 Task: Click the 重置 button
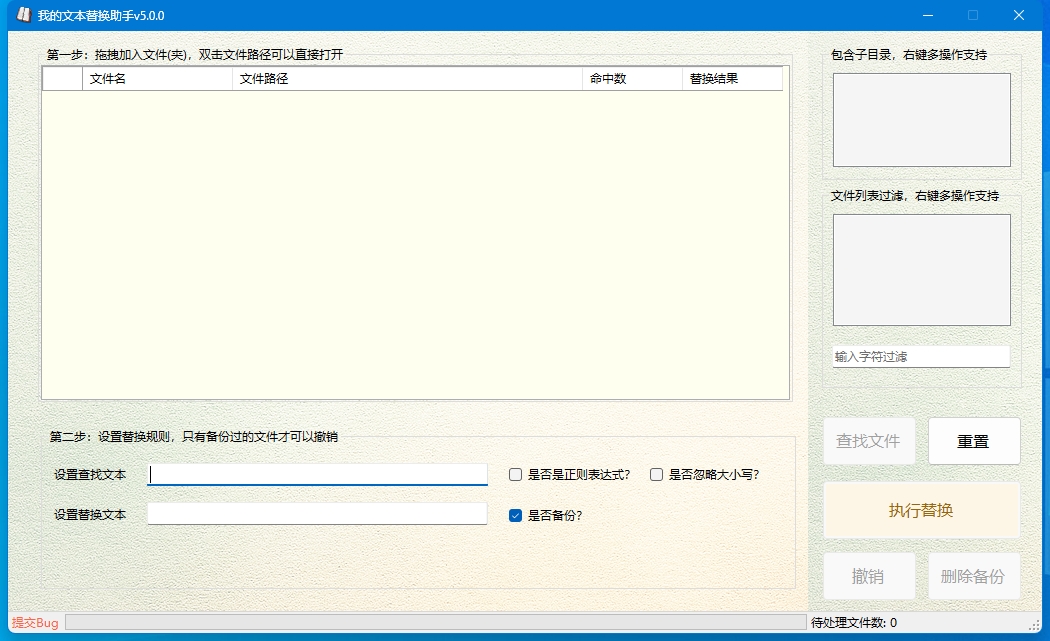[x=974, y=441]
